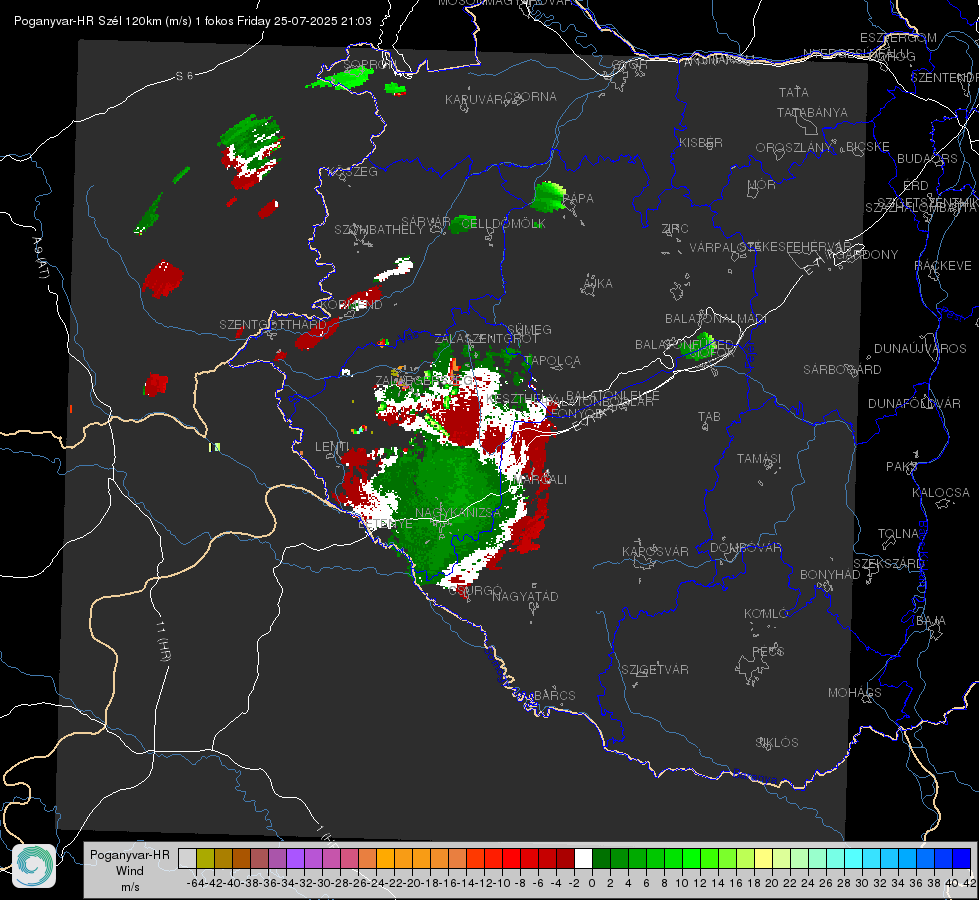Click the SZENTGOTTHARD city label
Screen dimensions: 979x900
click(x=273, y=325)
